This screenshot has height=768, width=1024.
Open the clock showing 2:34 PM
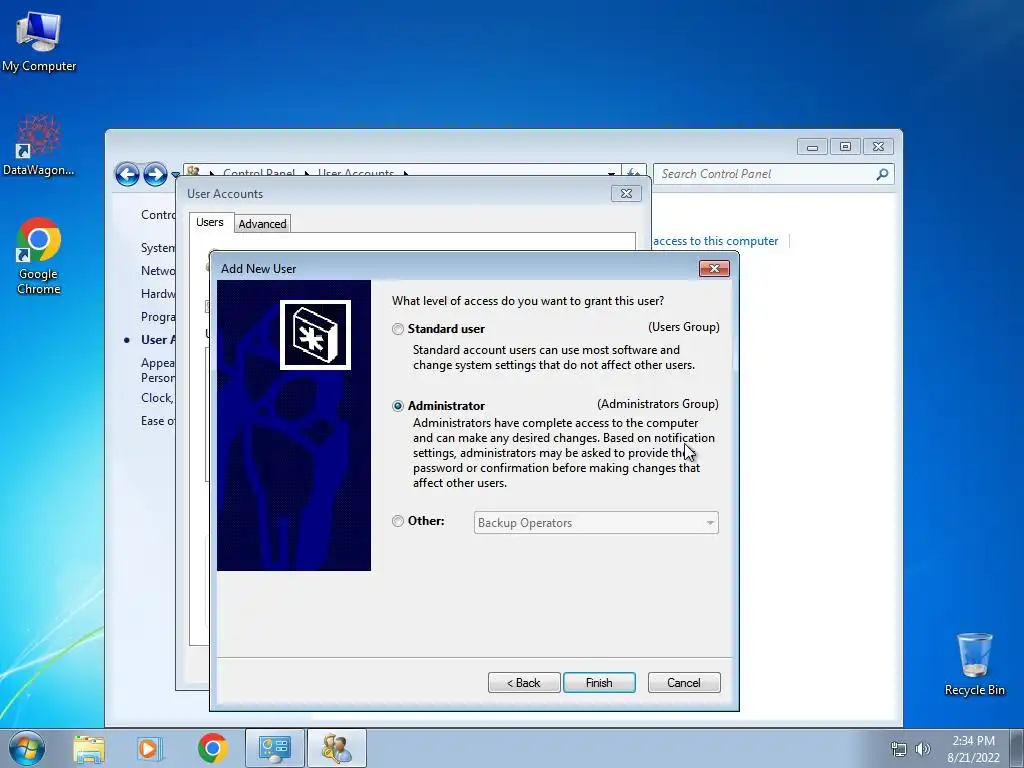pyautogui.click(x=973, y=748)
